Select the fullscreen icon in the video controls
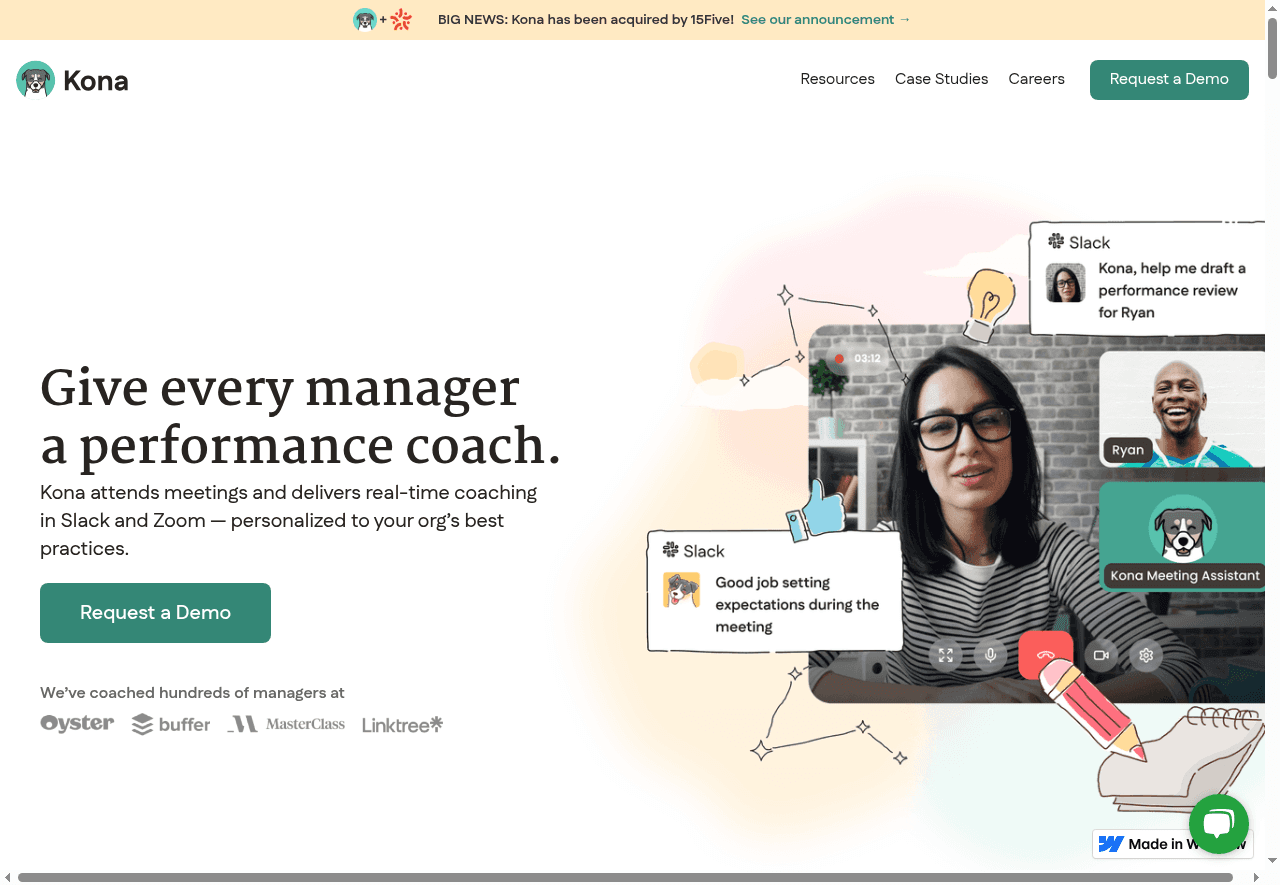The image size is (1280, 885). click(945, 655)
